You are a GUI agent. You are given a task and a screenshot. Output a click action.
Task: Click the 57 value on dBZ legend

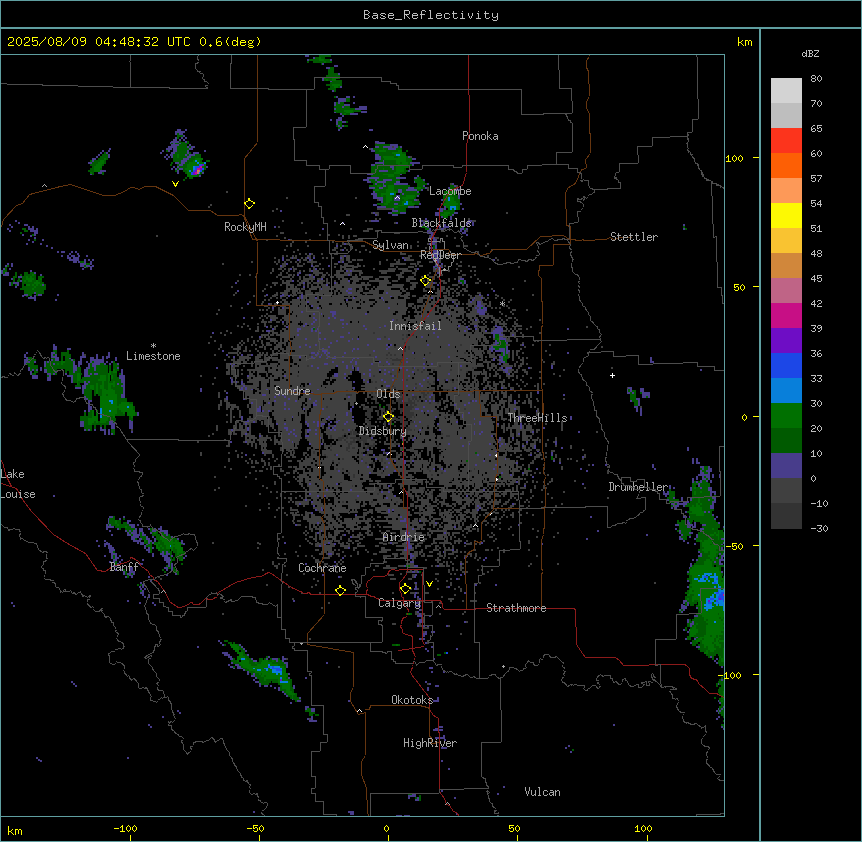pos(816,179)
